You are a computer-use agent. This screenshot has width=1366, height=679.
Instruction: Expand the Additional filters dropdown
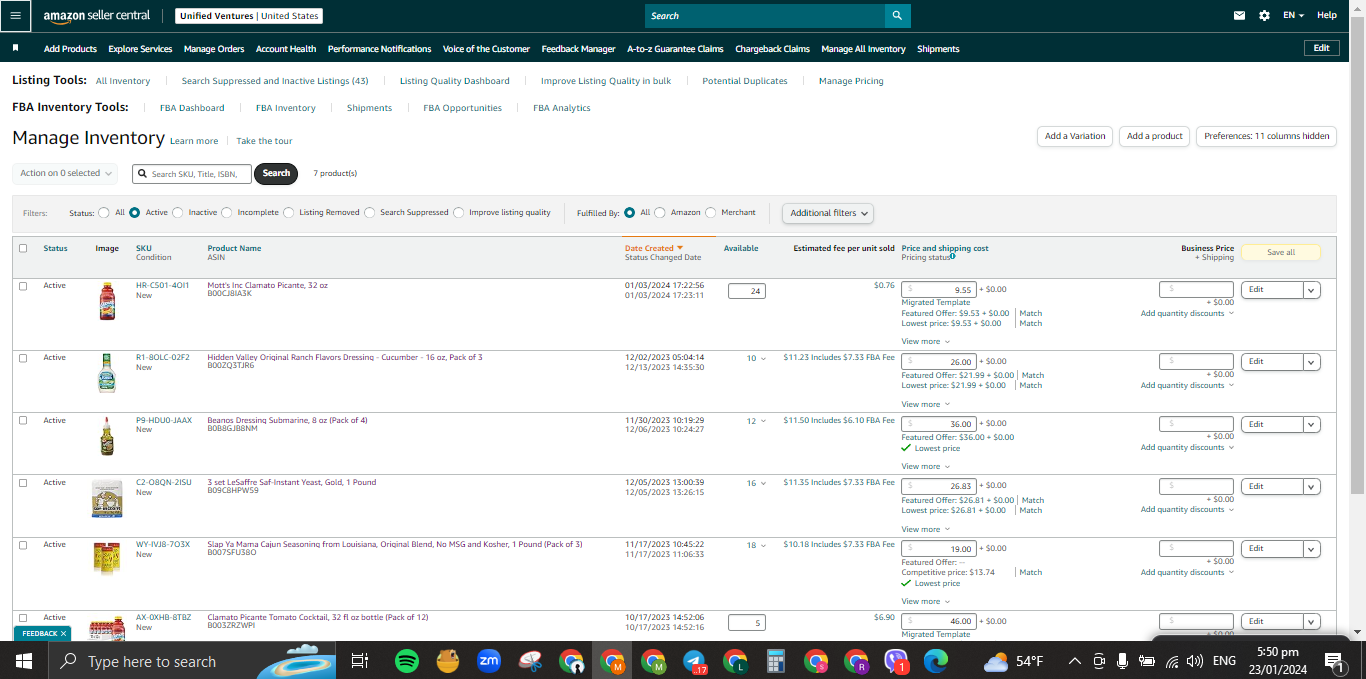click(x=828, y=213)
